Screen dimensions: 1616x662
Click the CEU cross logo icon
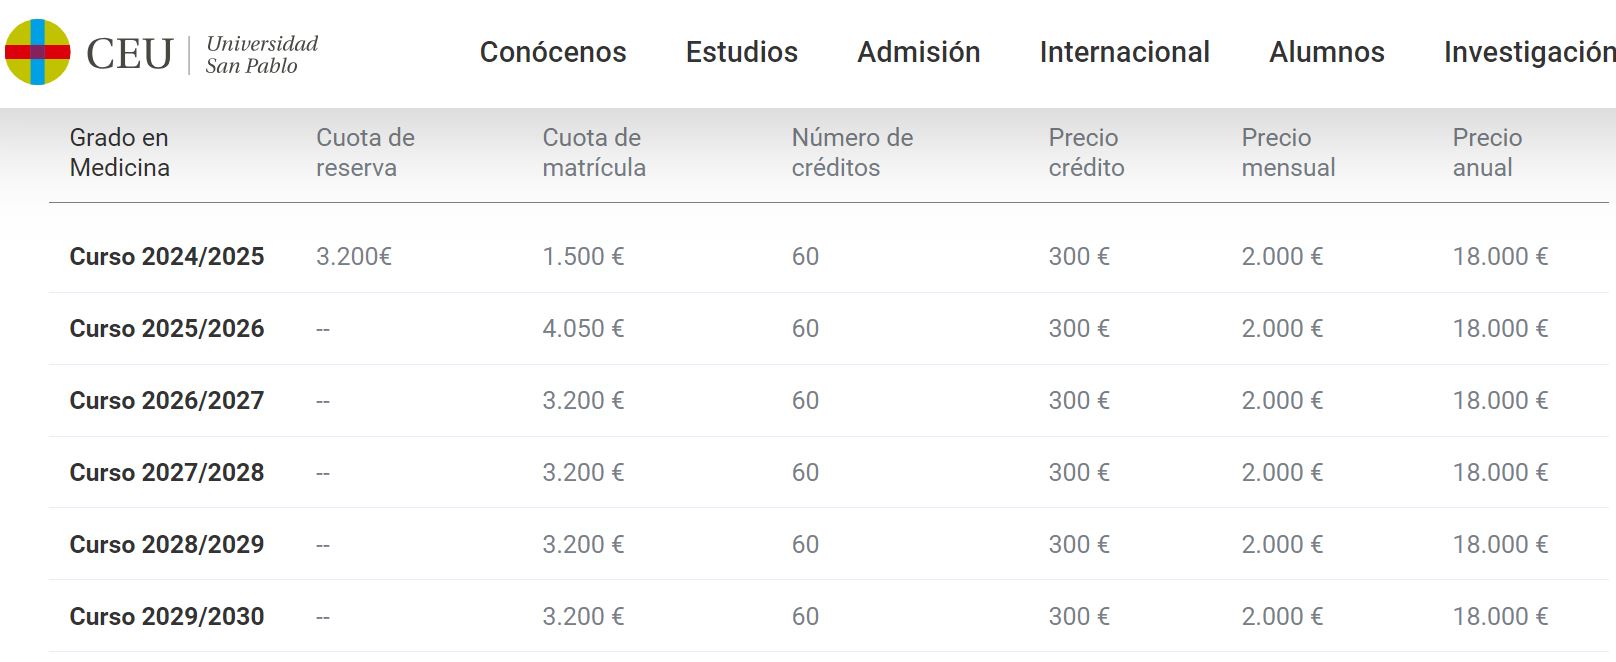[38, 52]
